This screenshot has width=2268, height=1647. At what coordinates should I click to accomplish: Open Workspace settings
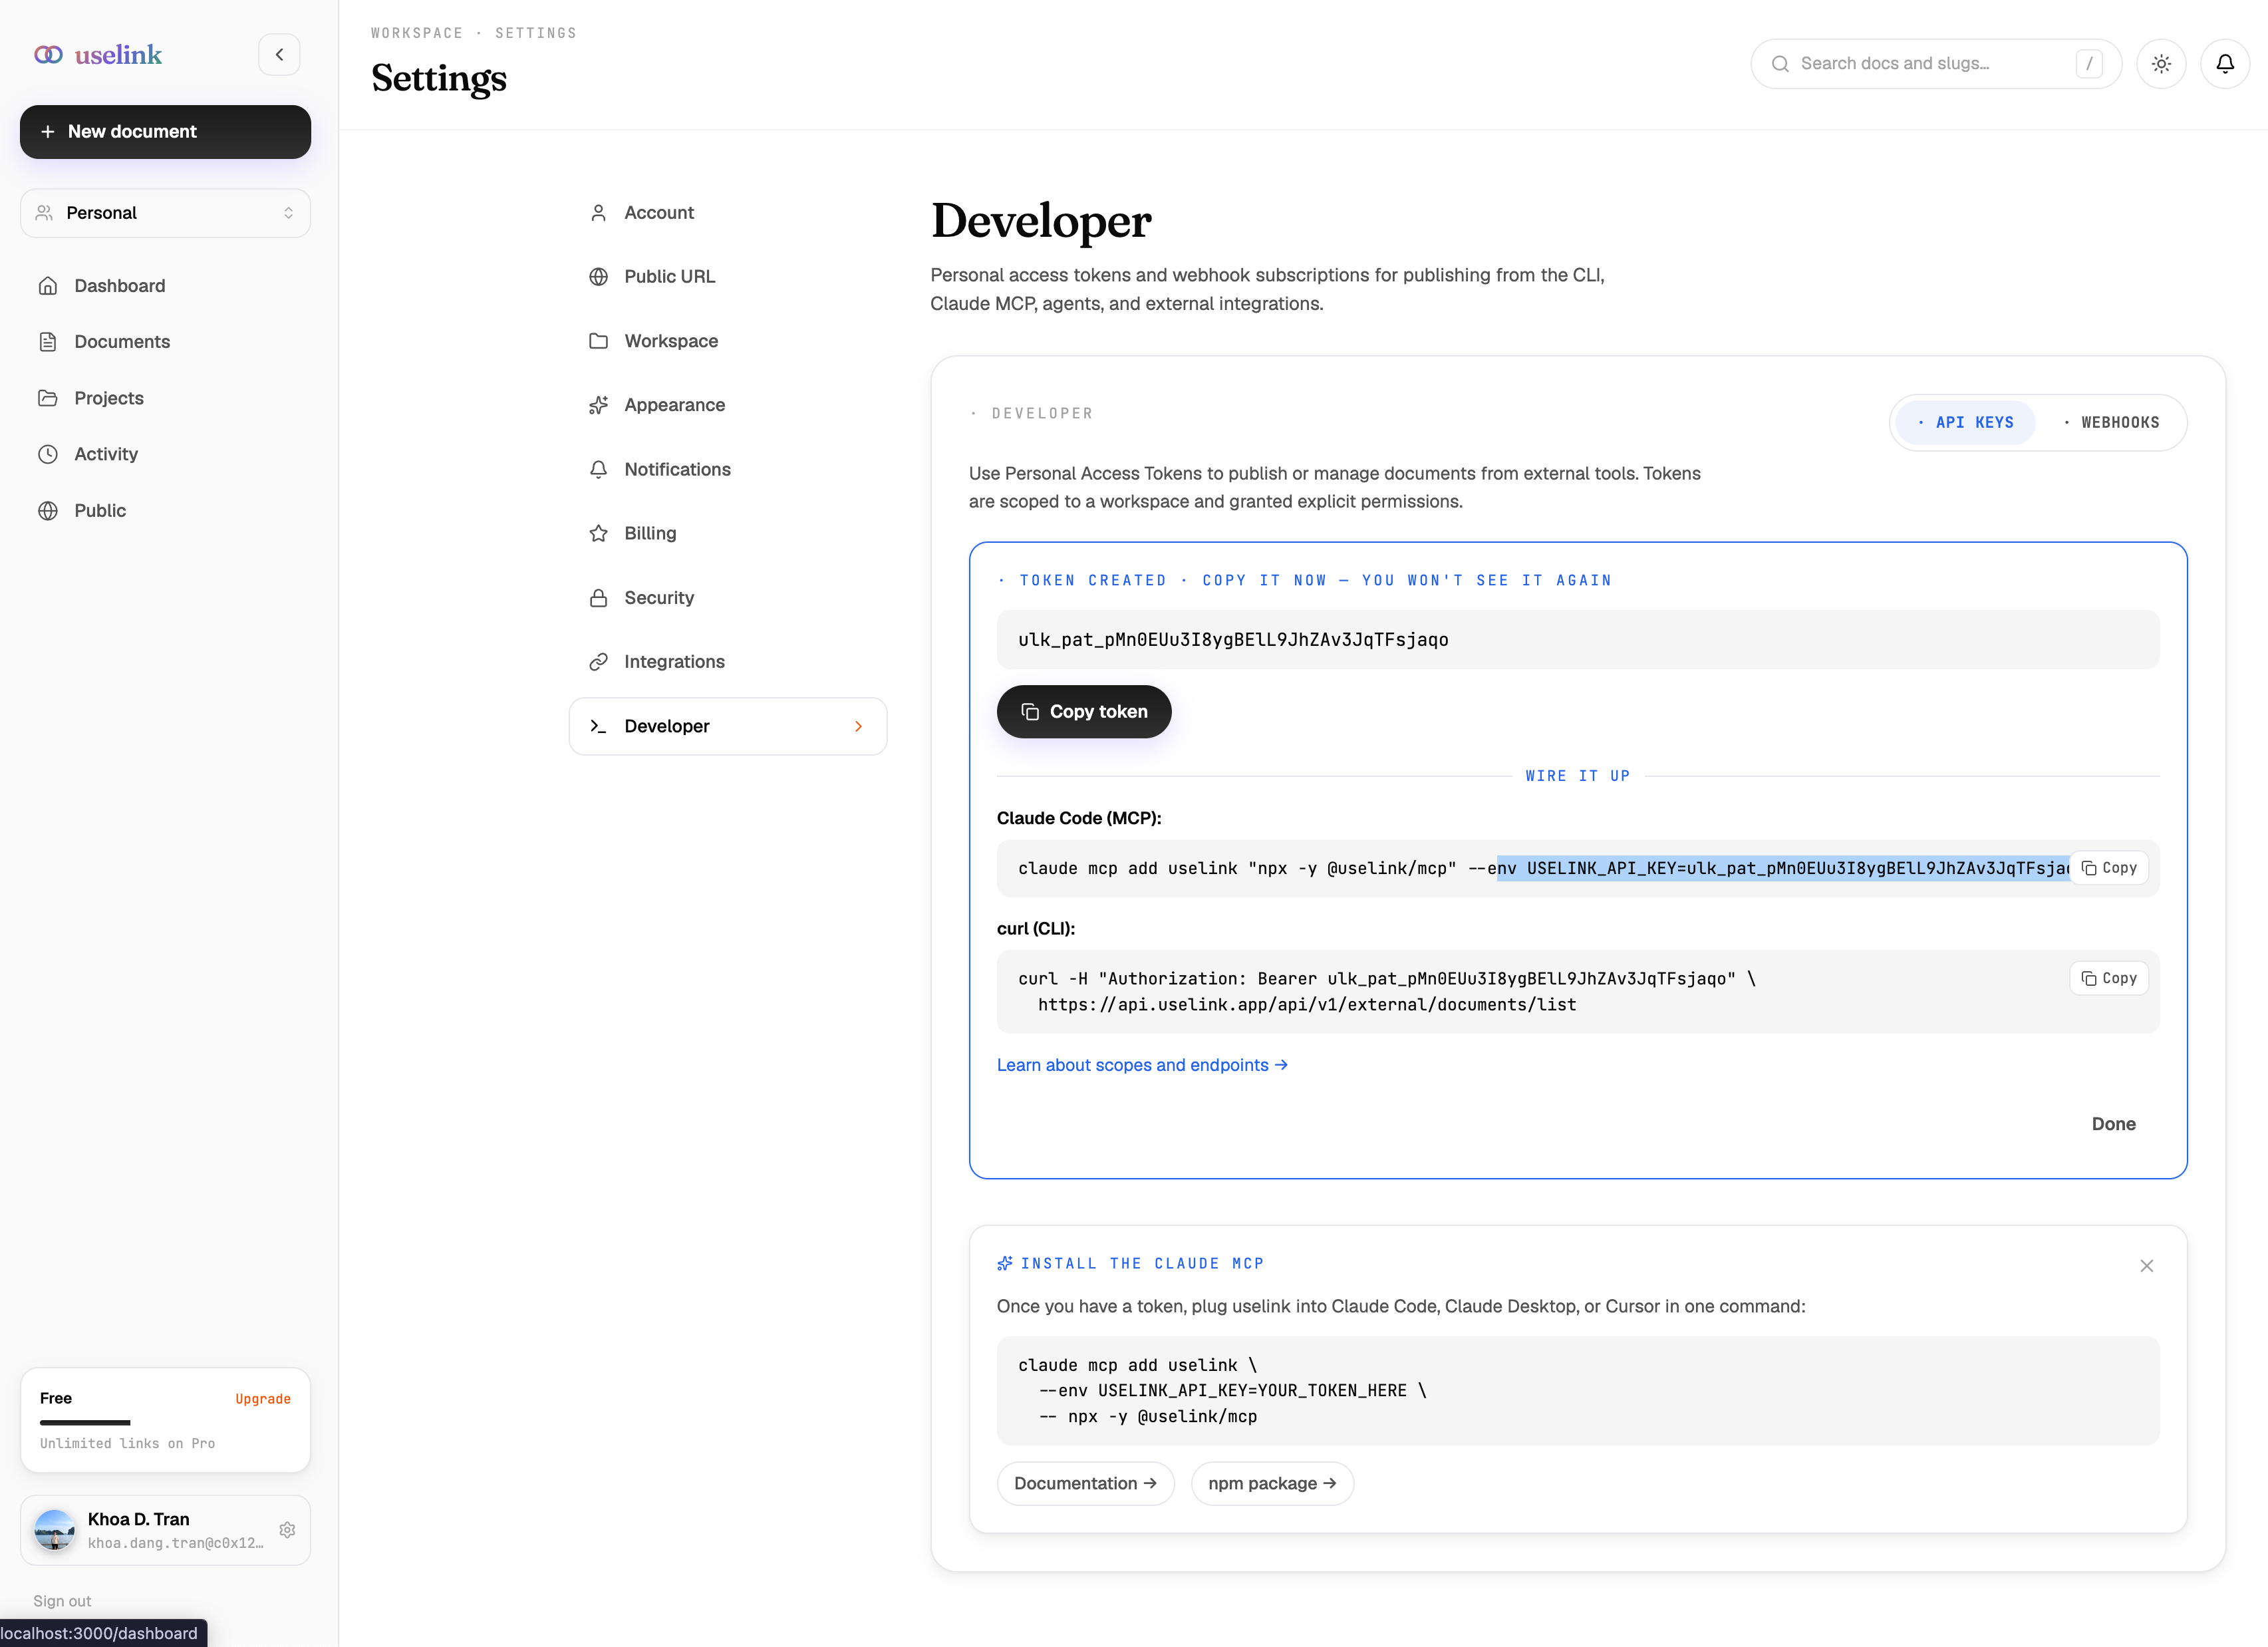[728, 341]
